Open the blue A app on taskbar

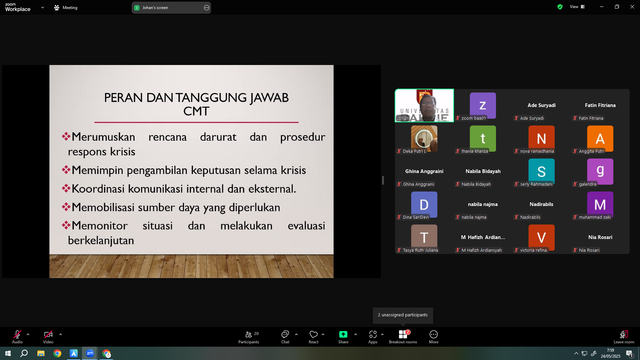coord(73,353)
